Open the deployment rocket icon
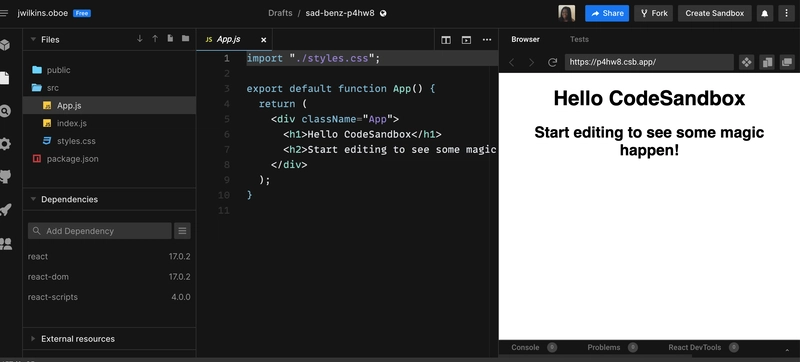 [5, 210]
